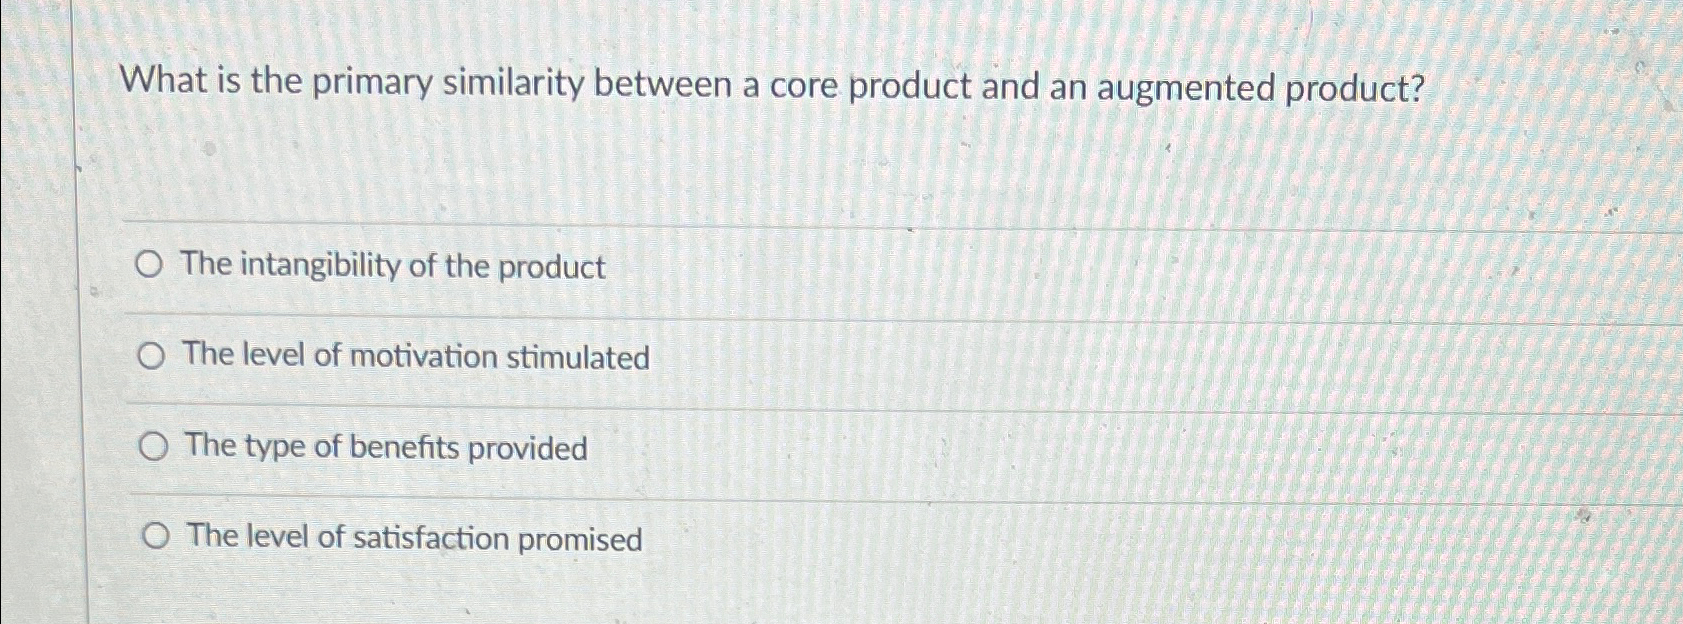Click the question title about core and augmented products
This screenshot has width=1683, height=624.
tap(770, 86)
